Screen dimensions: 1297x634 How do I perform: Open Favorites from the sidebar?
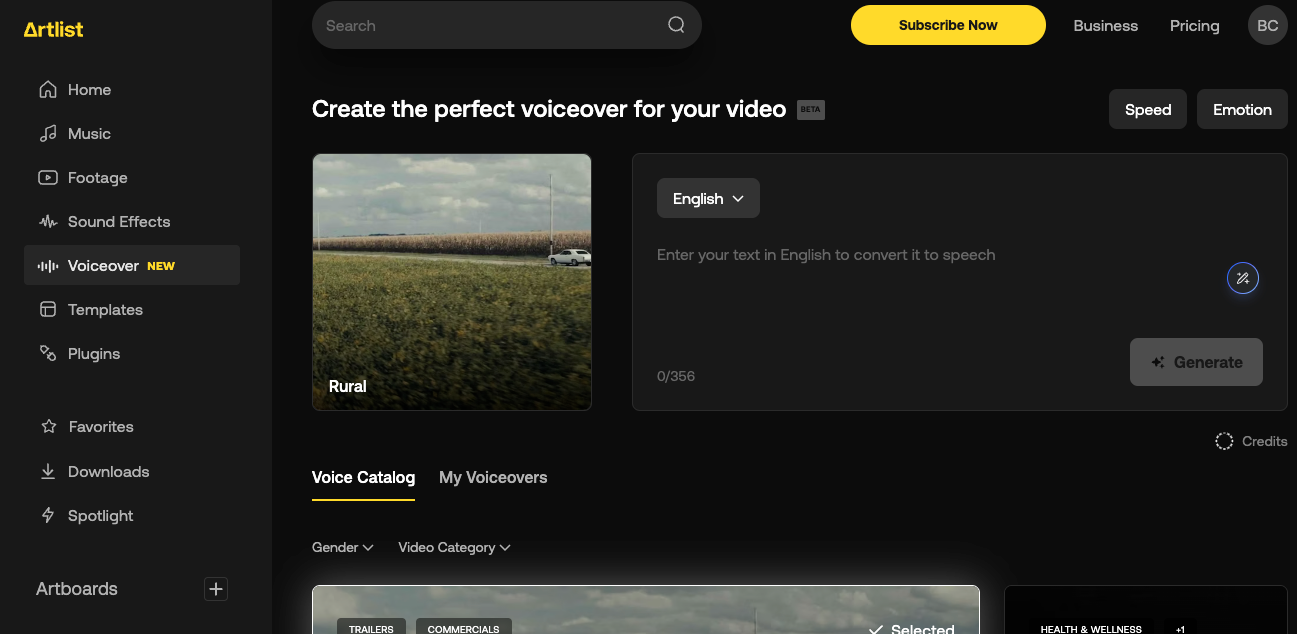pyautogui.click(x=100, y=427)
